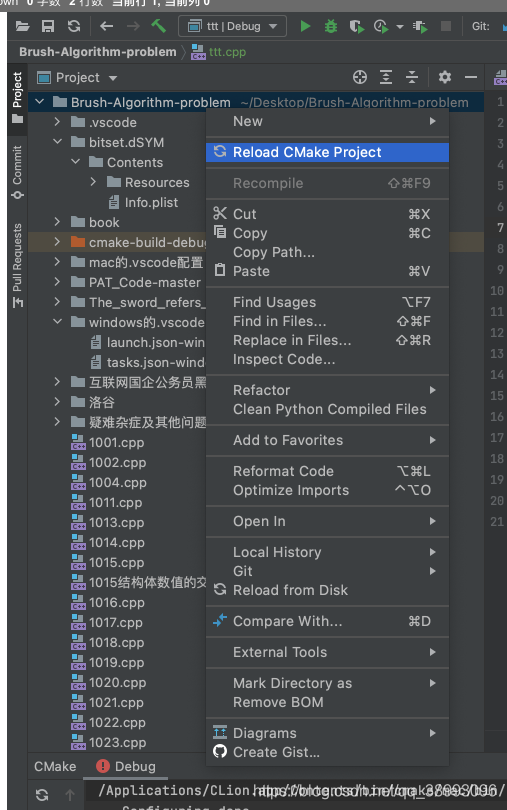The height and width of the screenshot is (810, 507).
Task: Open the ttt | Debug configuration dropdown
Action: tap(232, 26)
